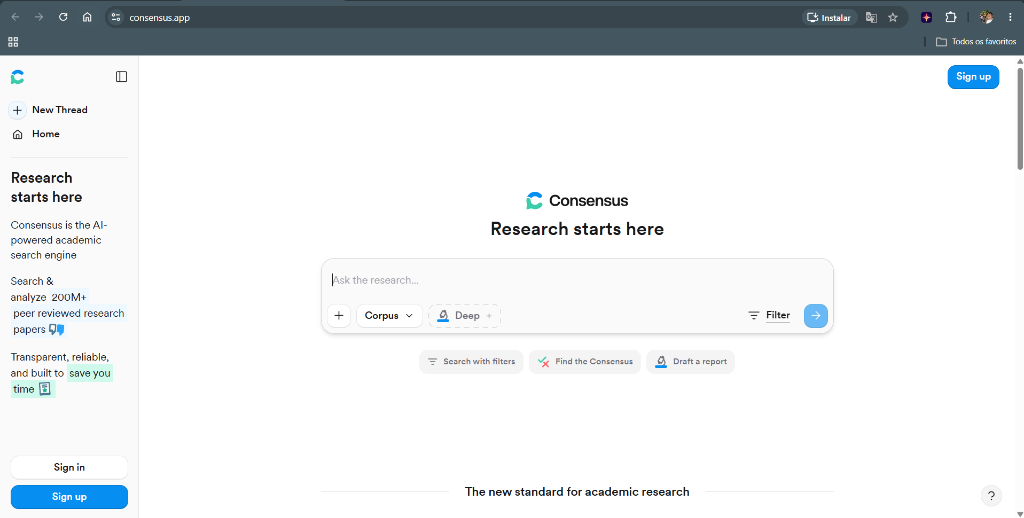1024x518 pixels.
Task: Click 'save you' highlighted text
Action: pyautogui.click(x=90, y=374)
